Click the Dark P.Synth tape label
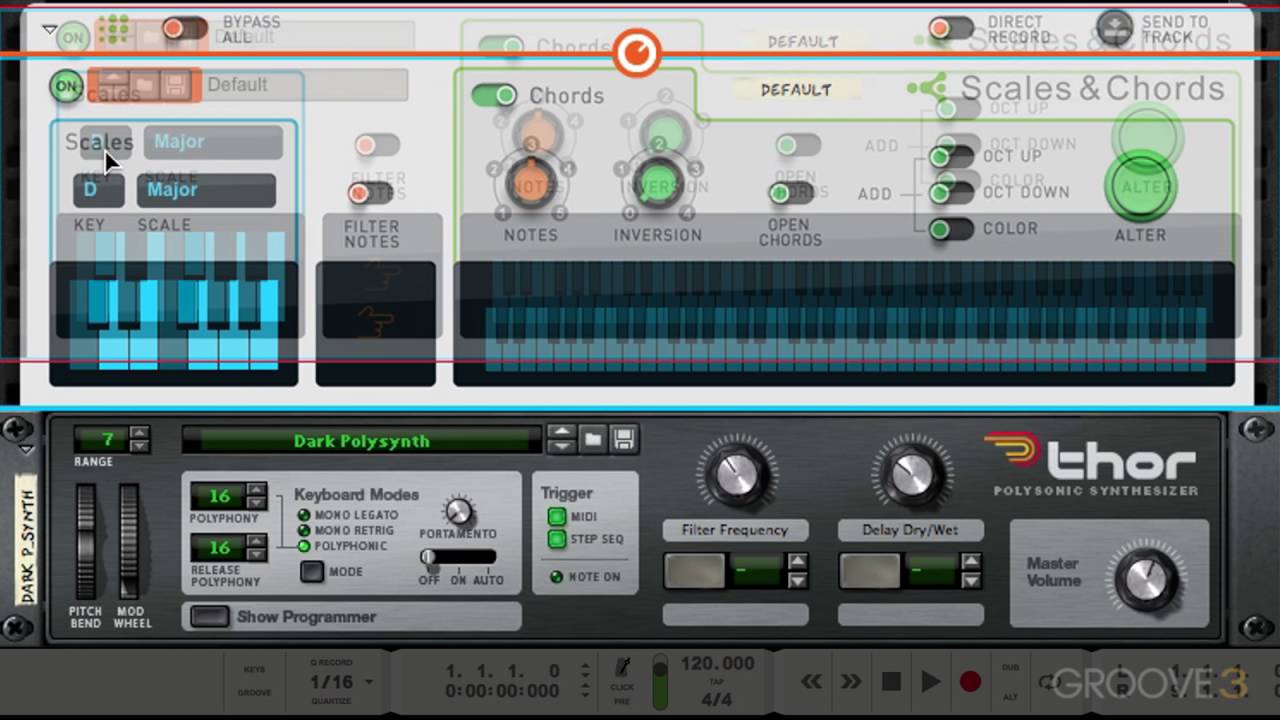Image resolution: width=1280 pixels, height=720 pixels. (27, 540)
